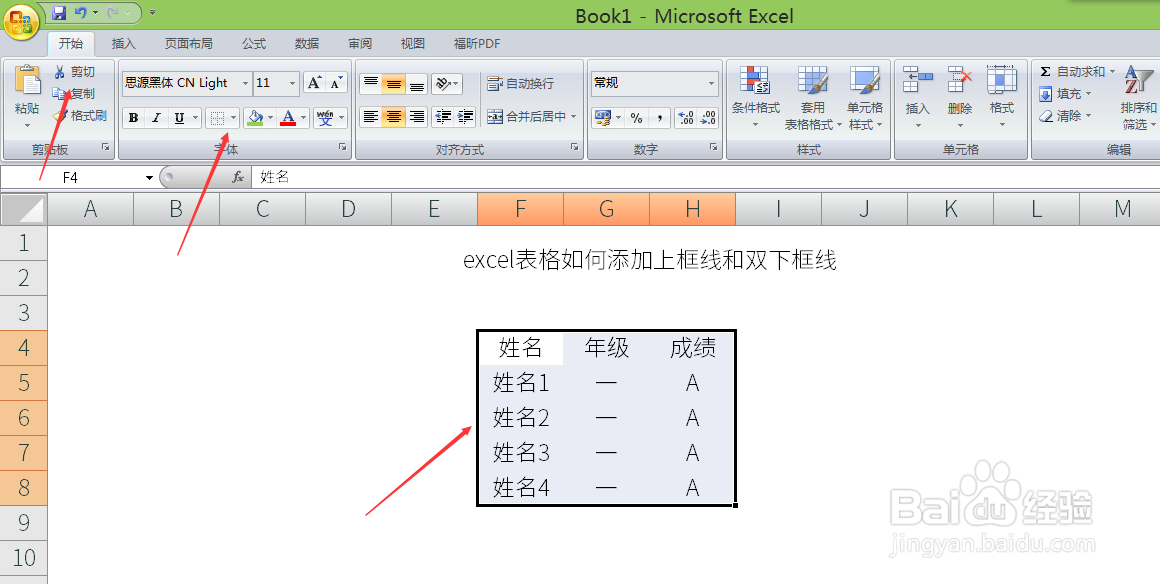Toggle italic formatting
The image size is (1160, 584).
(156, 118)
